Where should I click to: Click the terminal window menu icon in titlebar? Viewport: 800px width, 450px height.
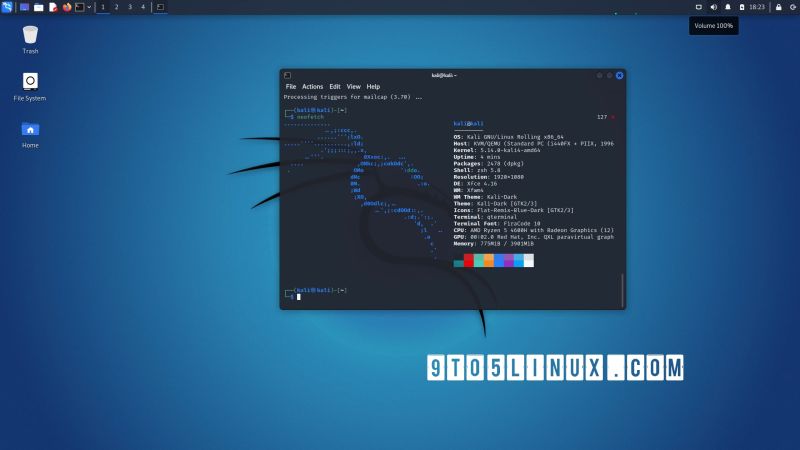point(287,76)
